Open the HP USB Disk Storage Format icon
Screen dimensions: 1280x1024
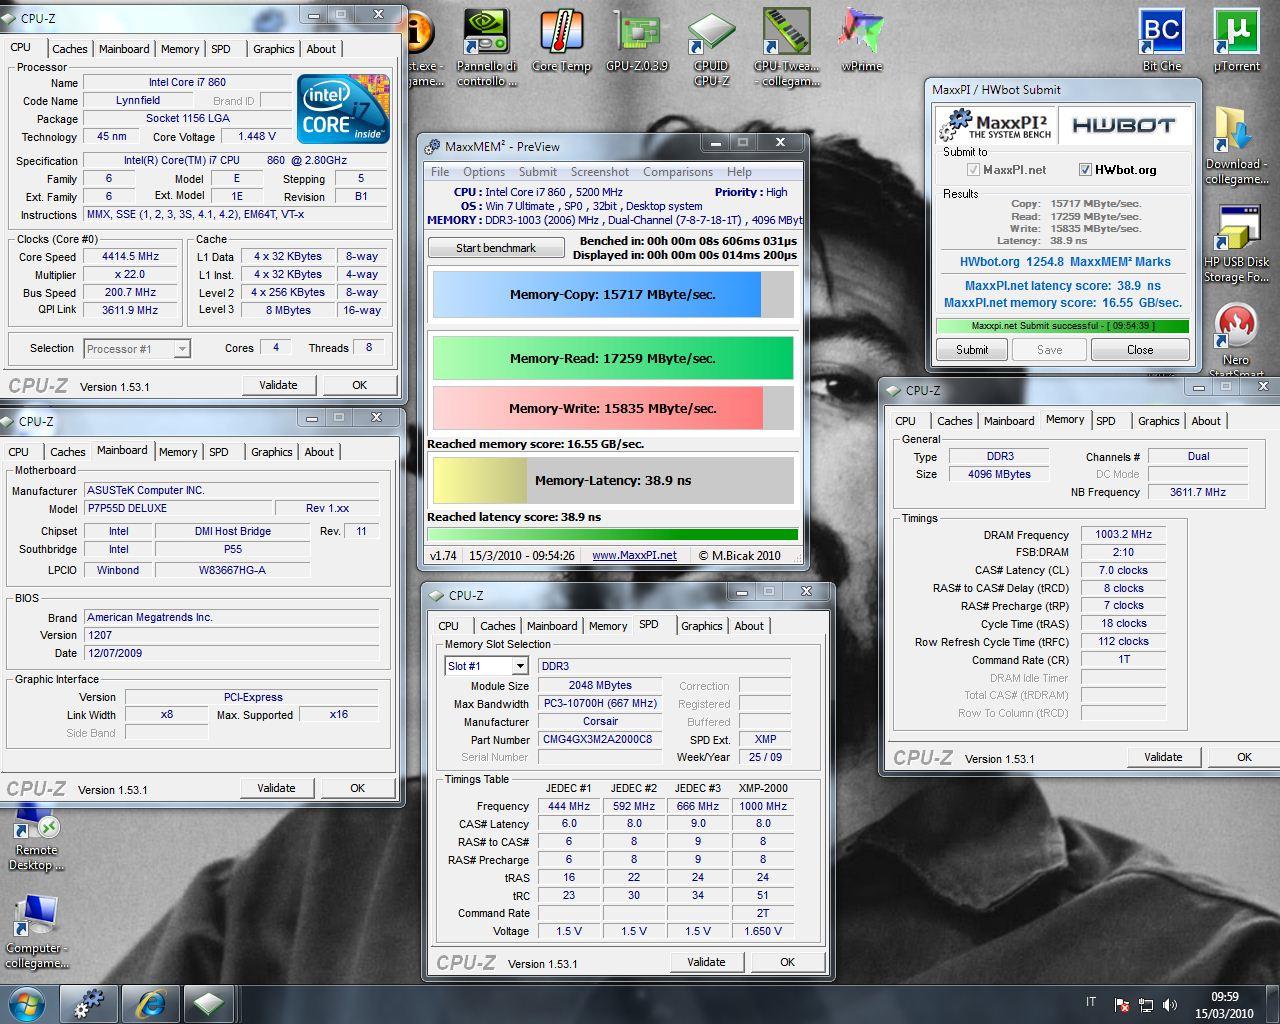click(1236, 244)
